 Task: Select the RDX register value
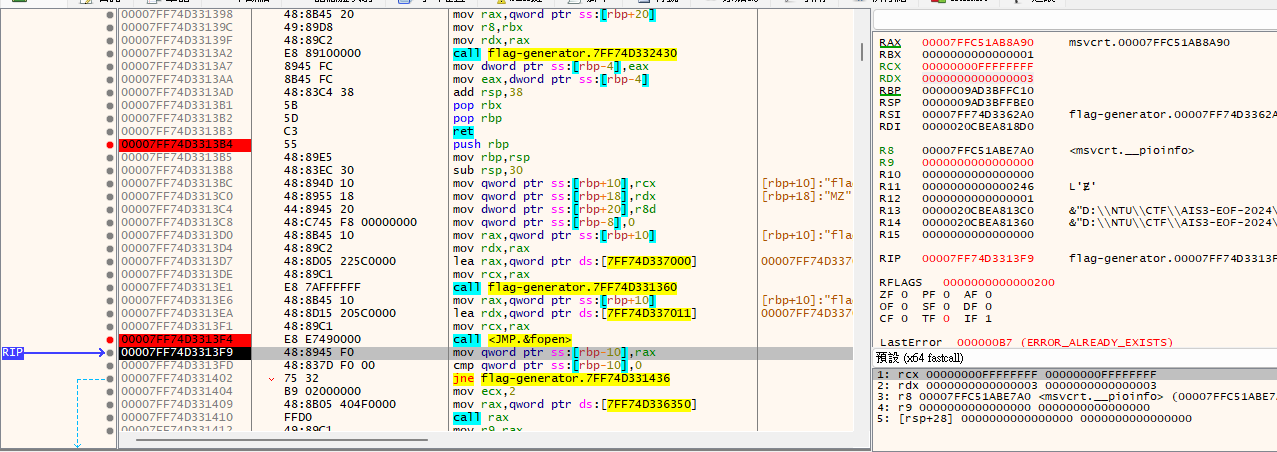point(978,78)
